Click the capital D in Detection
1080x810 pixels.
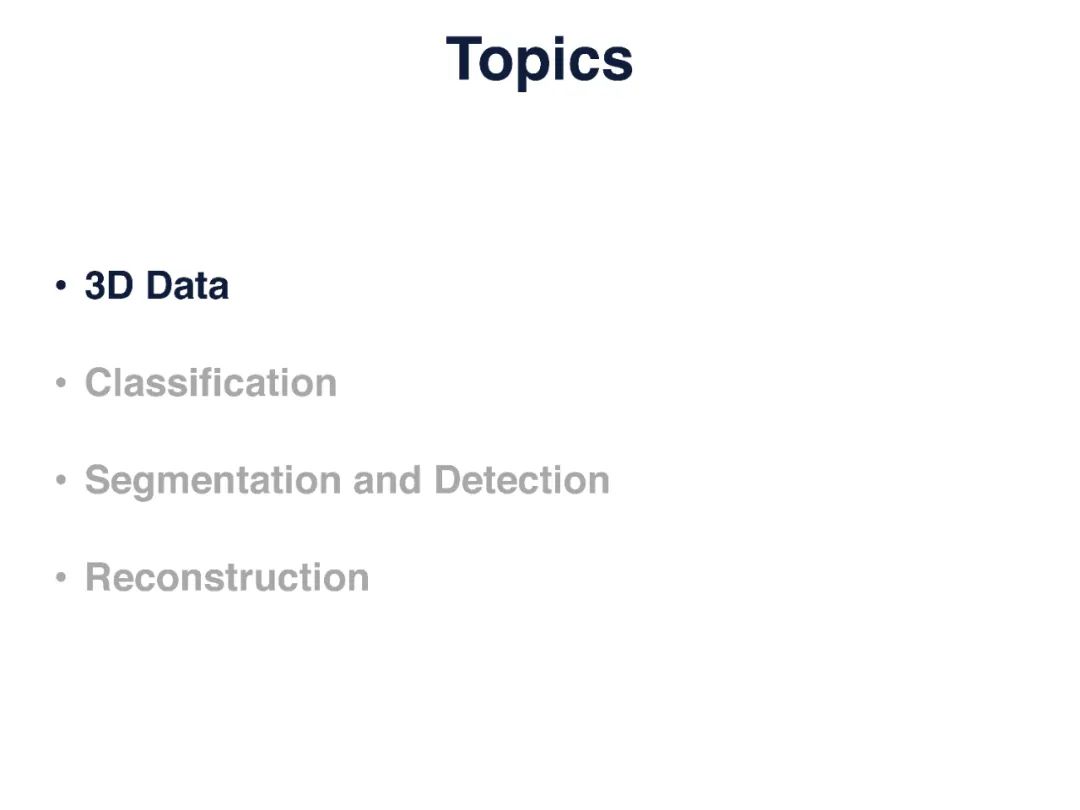pyautogui.click(x=447, y=480)
